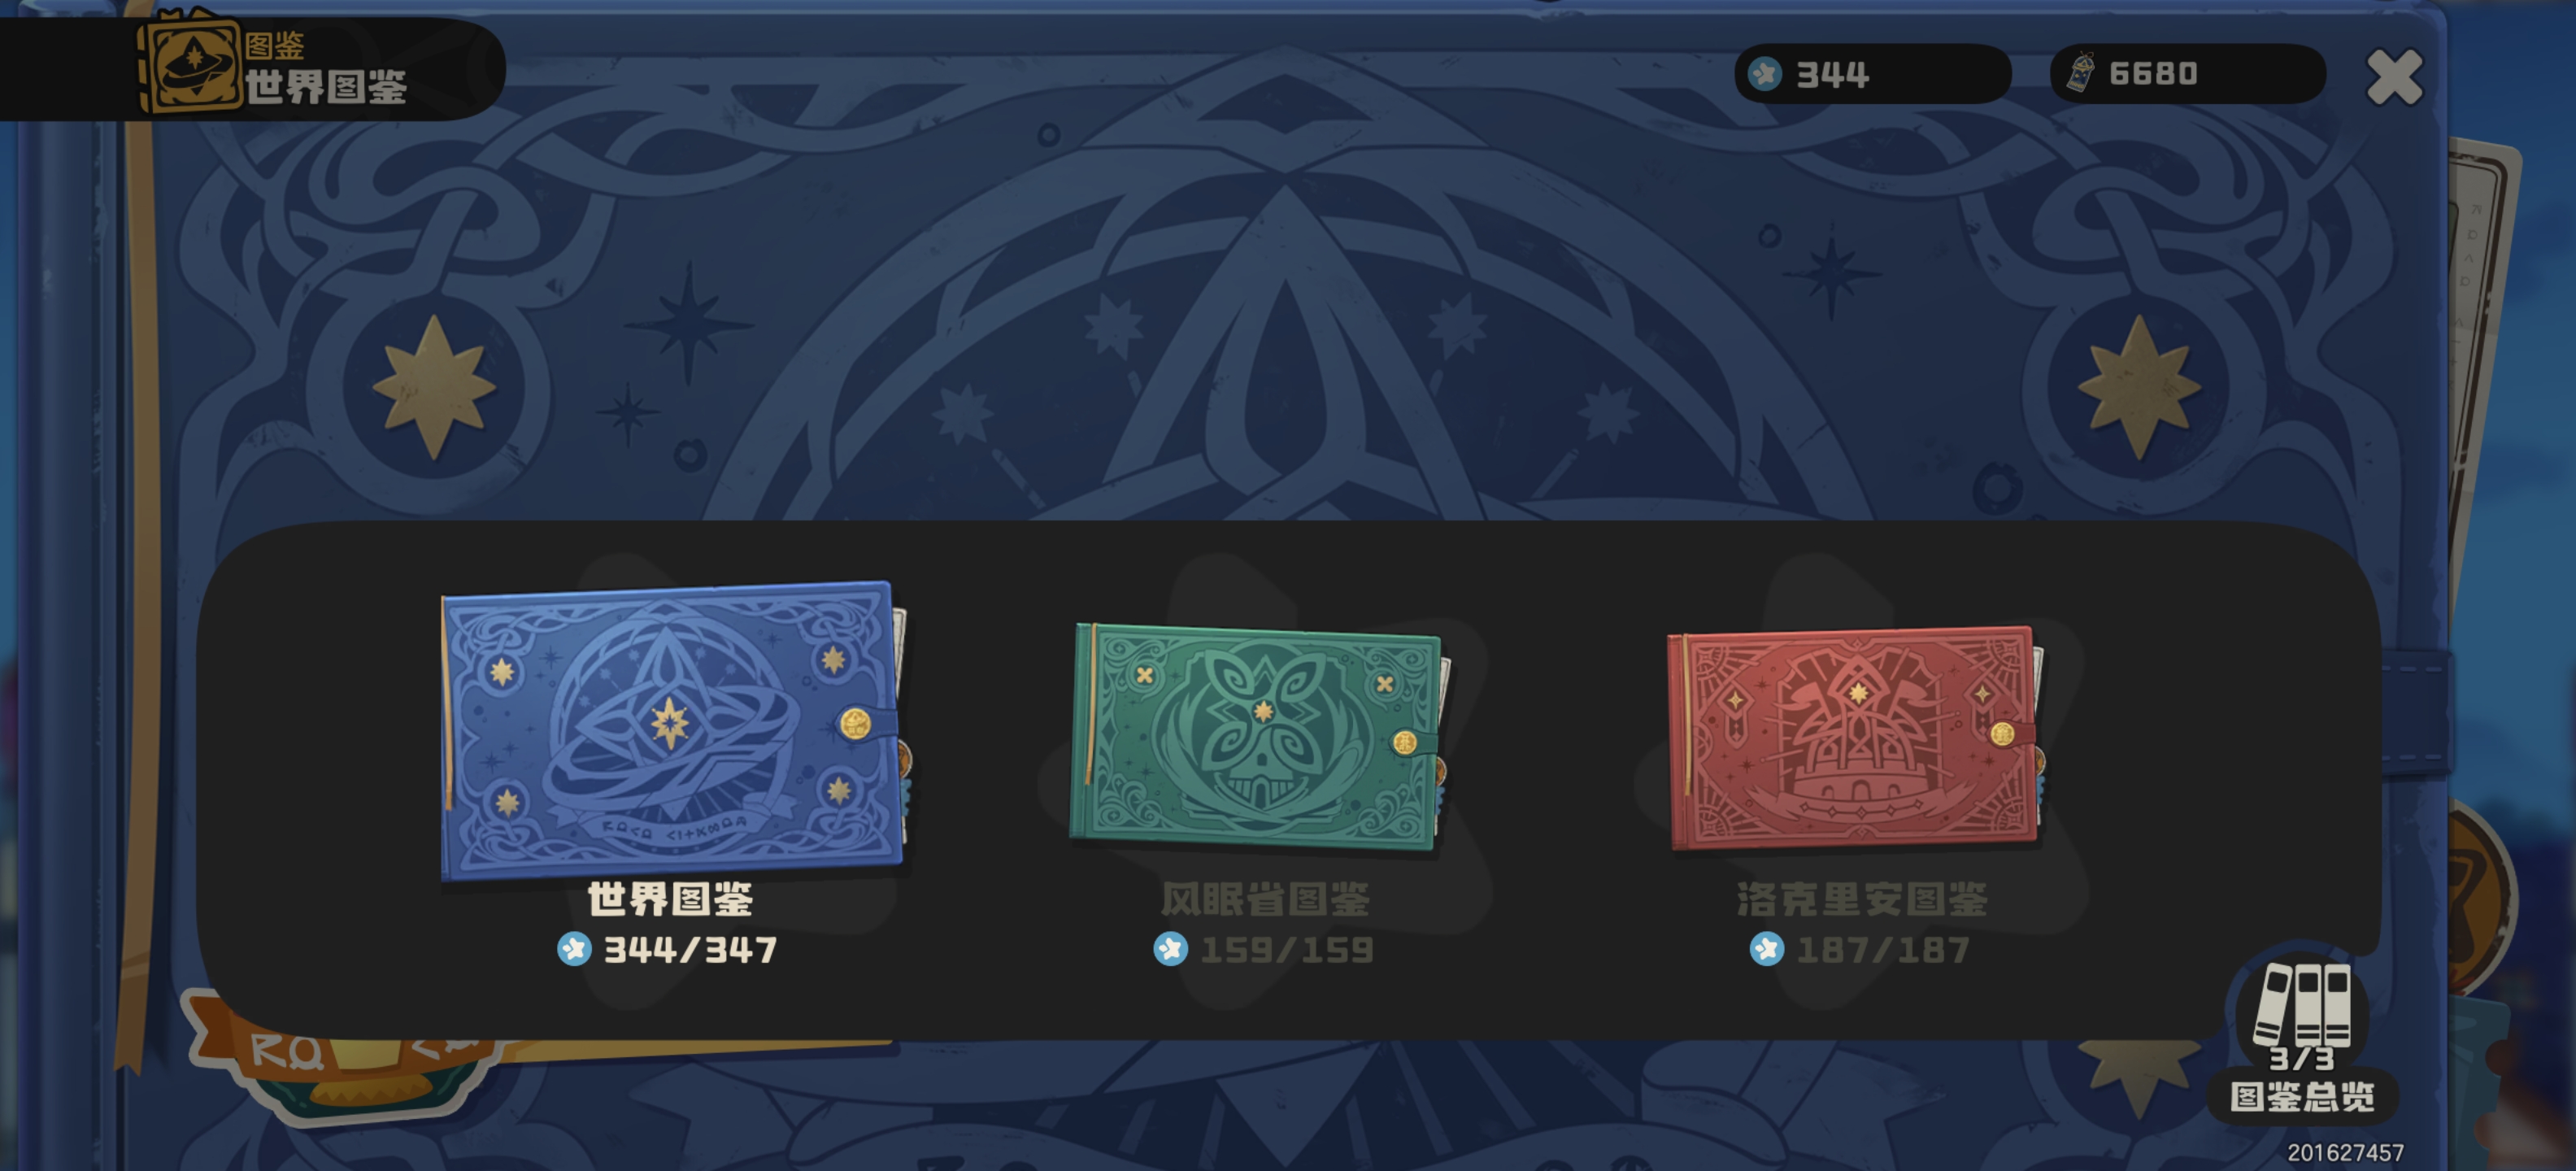Viewport: 2576px width, 1171px height.
Task: Select the 世界图鉴 344/347 progress label
Action: (690, 949)
